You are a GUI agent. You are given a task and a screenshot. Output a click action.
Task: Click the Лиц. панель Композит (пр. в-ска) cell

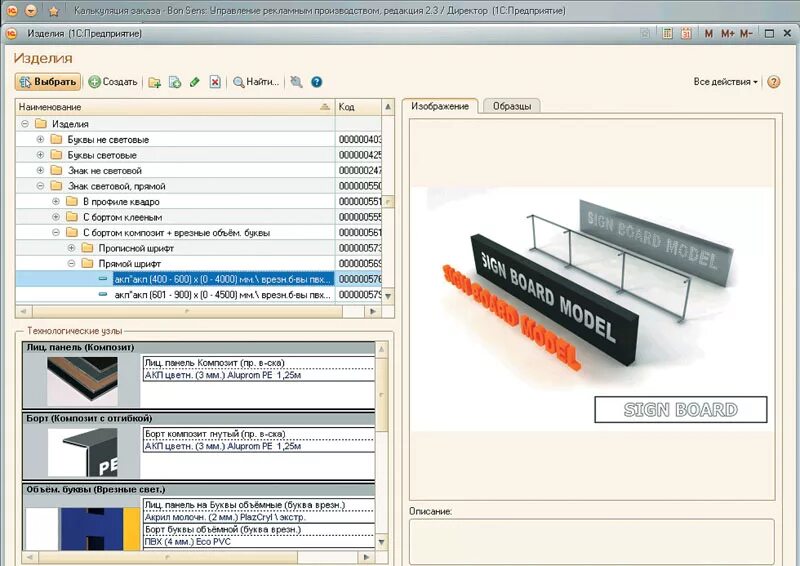click(x=259, y=363)
